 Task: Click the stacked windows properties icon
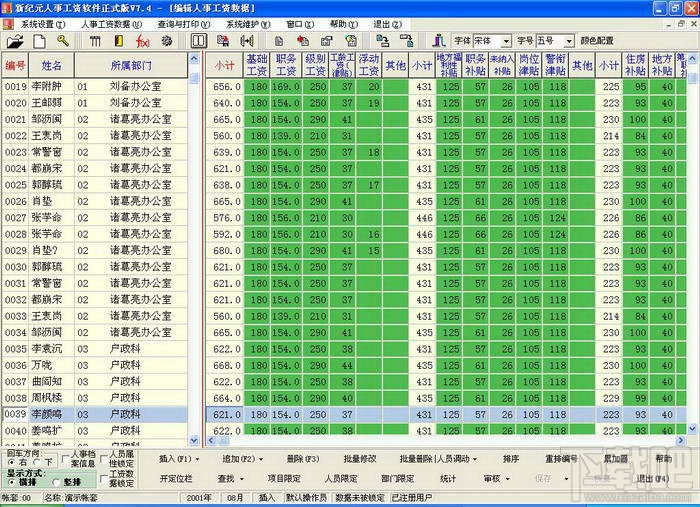point(327,42)
